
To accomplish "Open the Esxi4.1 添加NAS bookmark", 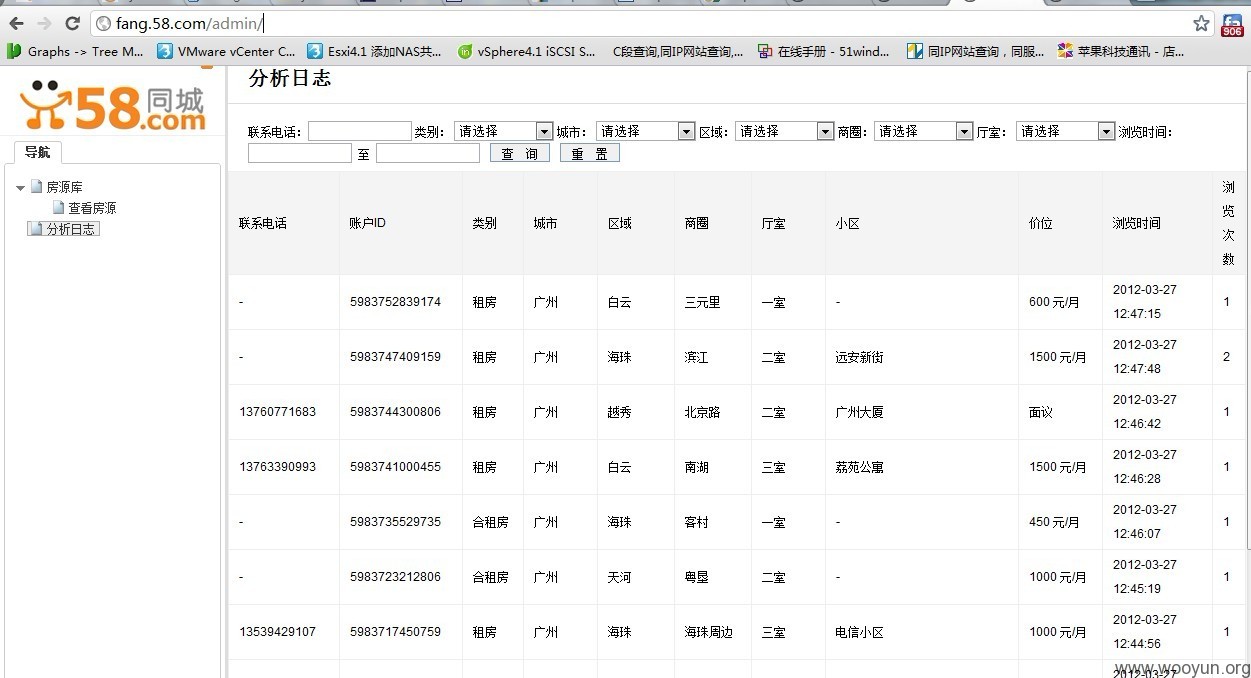I will [375, 51].
